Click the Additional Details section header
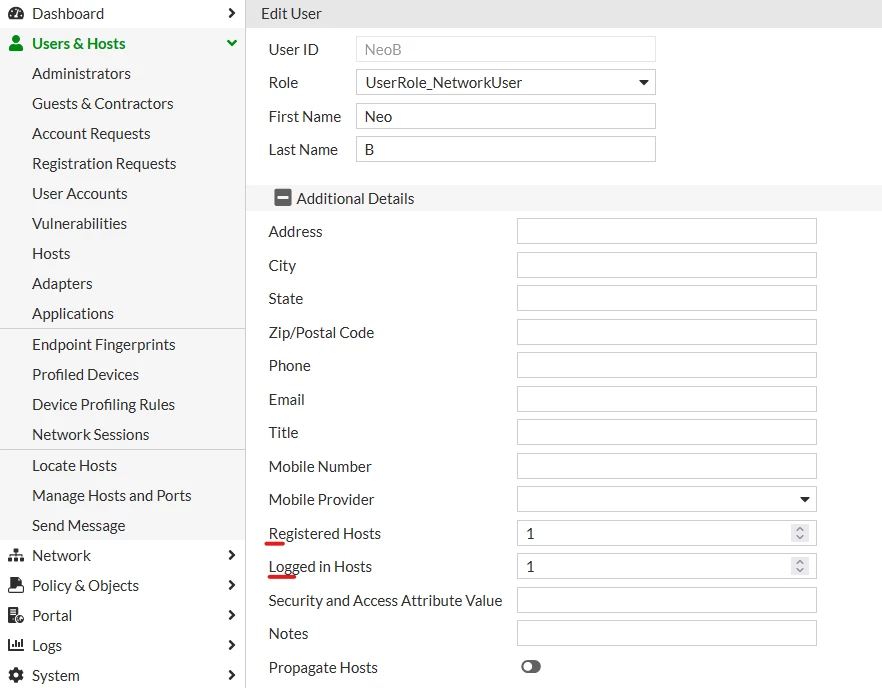 564,198
